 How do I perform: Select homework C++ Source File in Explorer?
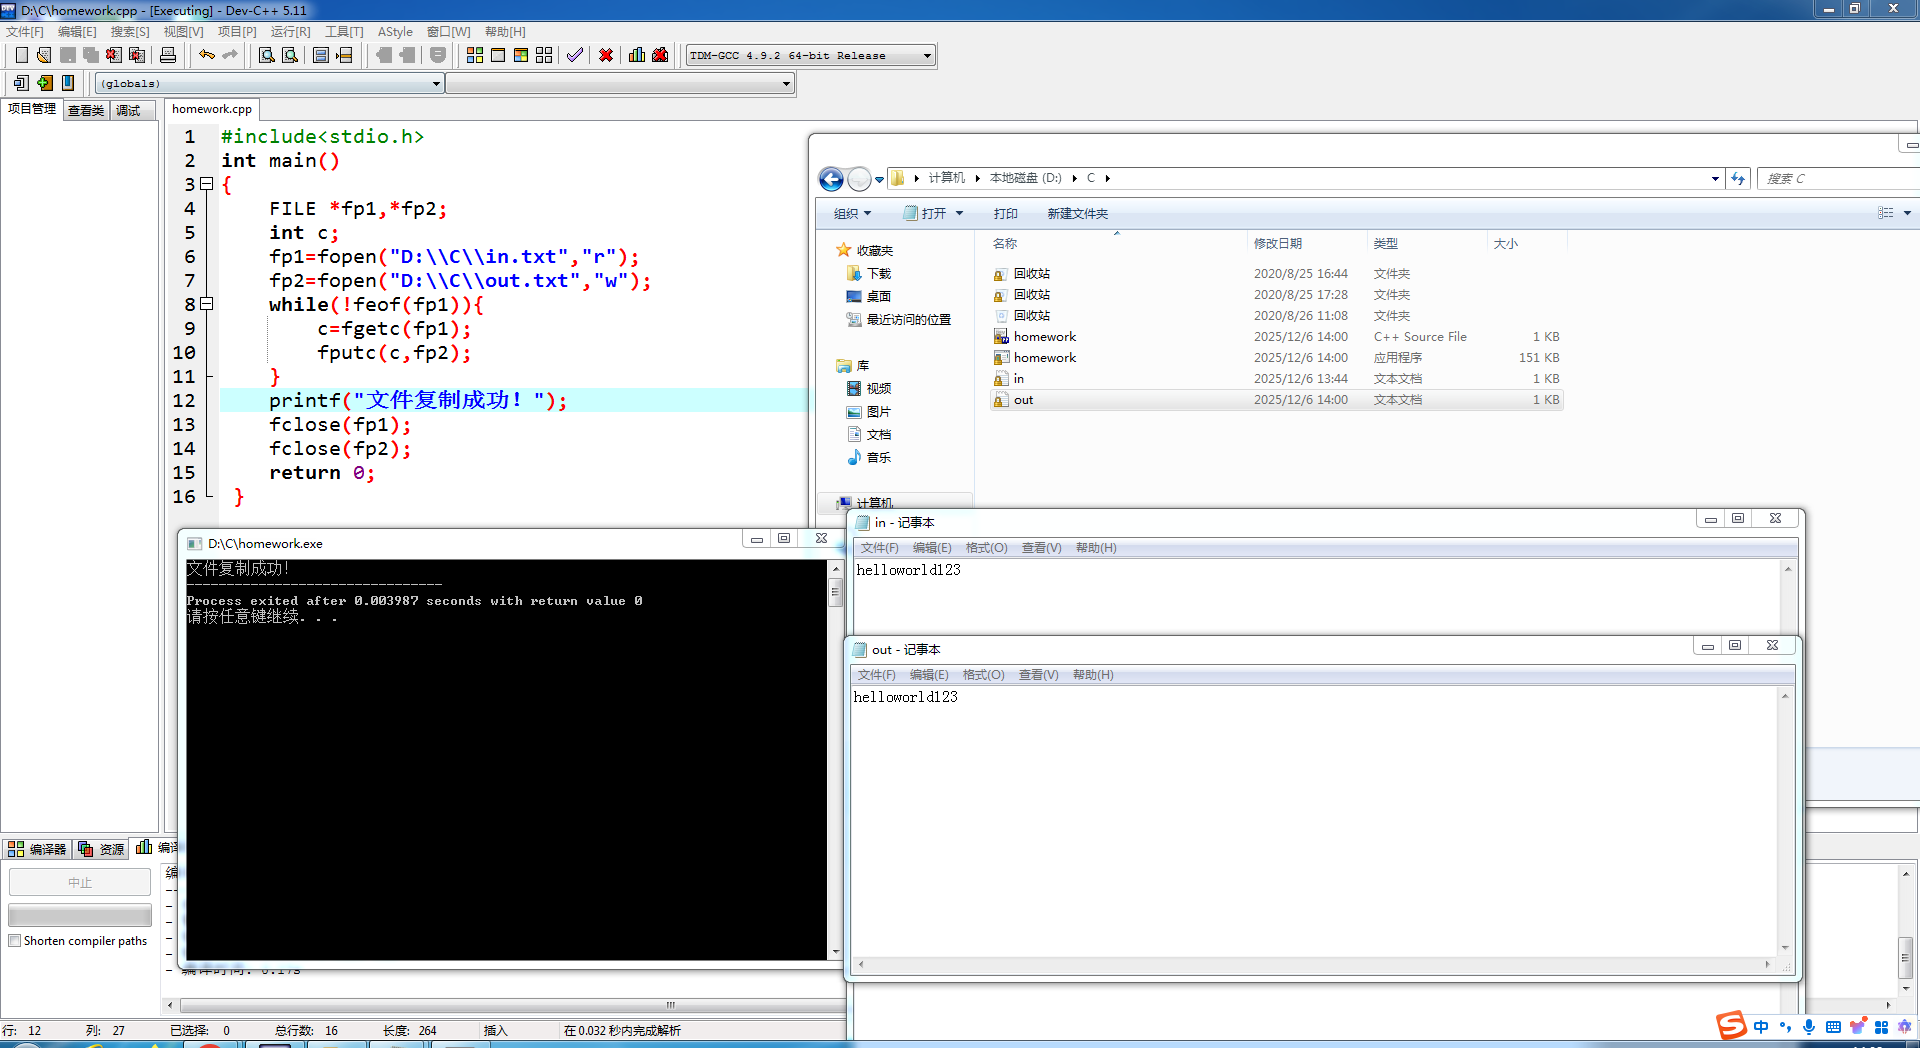tap(1276, 337)
